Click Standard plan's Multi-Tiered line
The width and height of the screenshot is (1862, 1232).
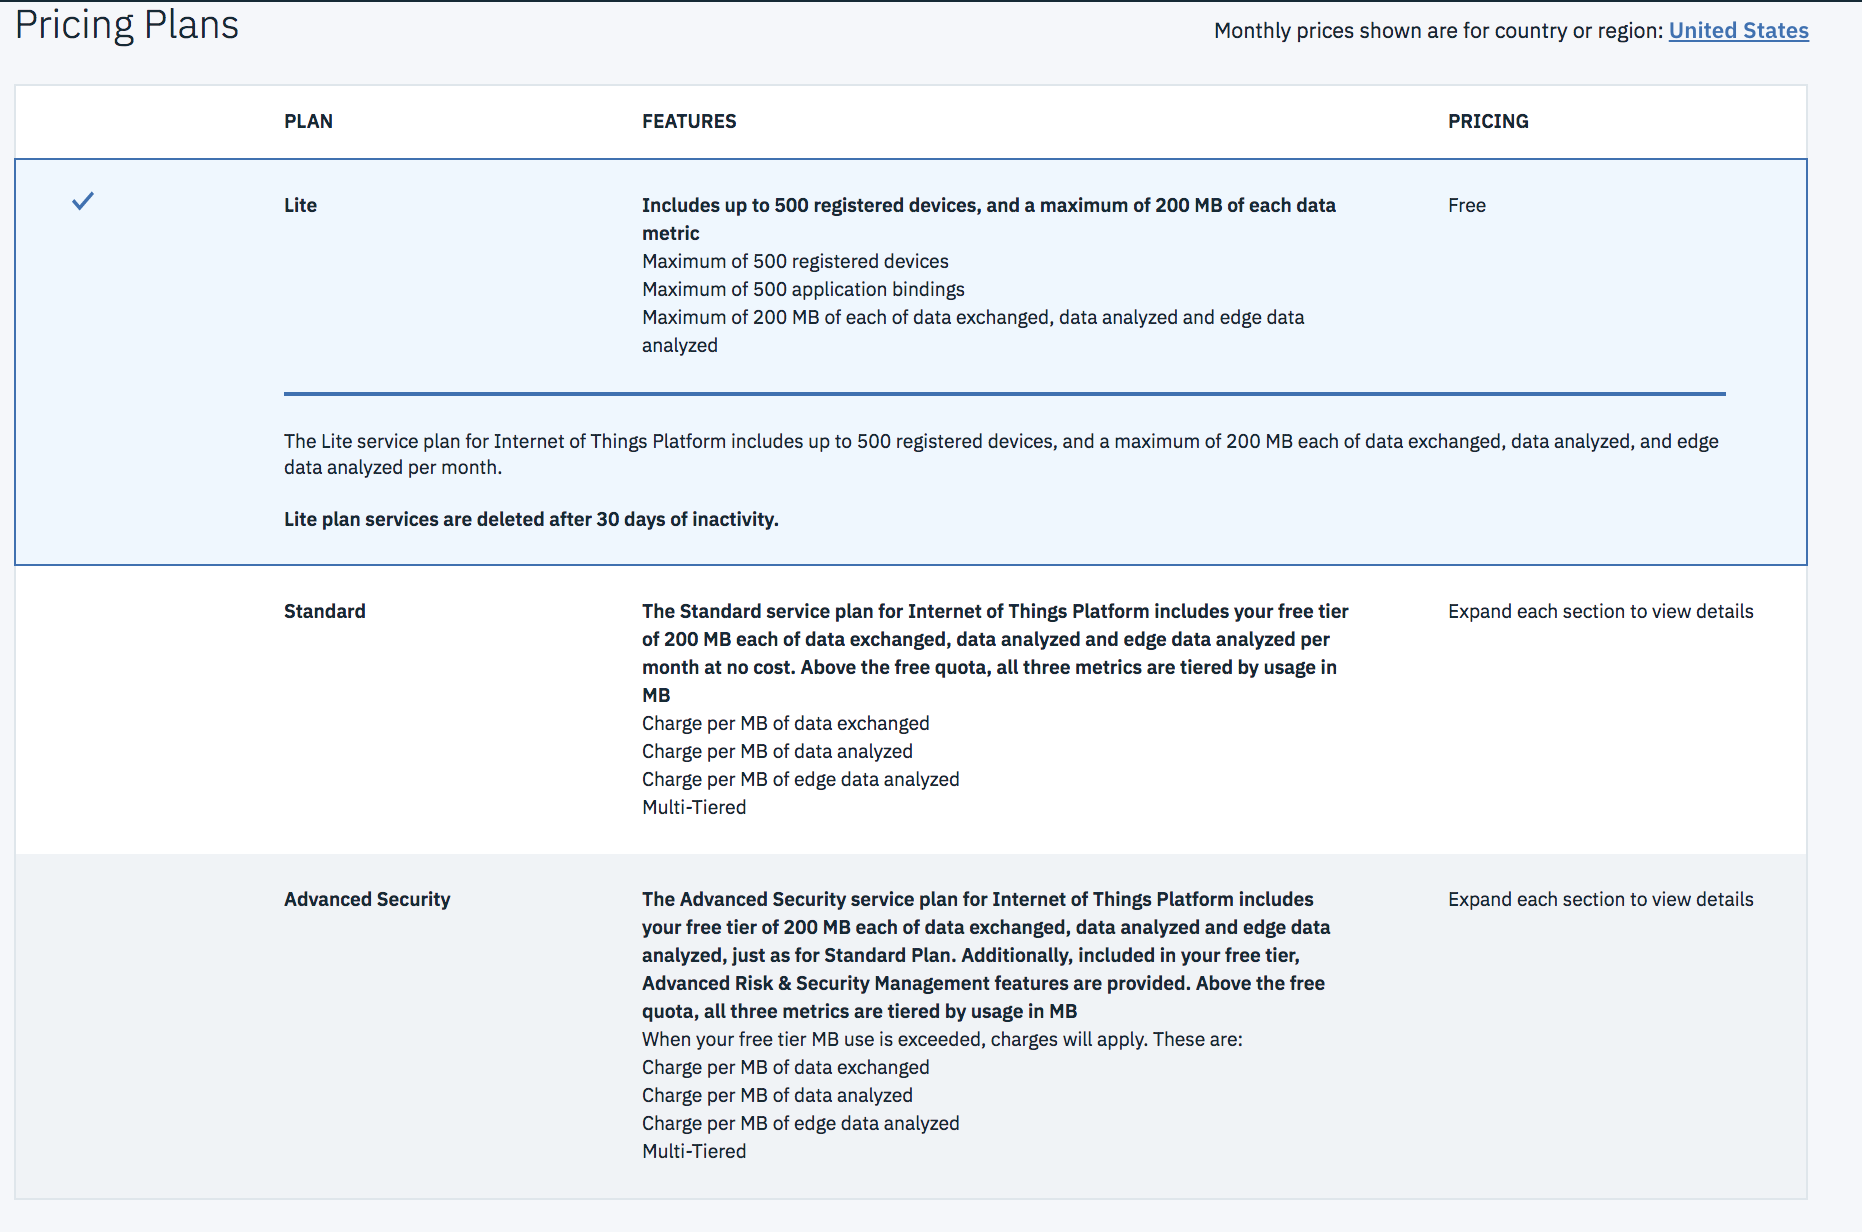694,807
